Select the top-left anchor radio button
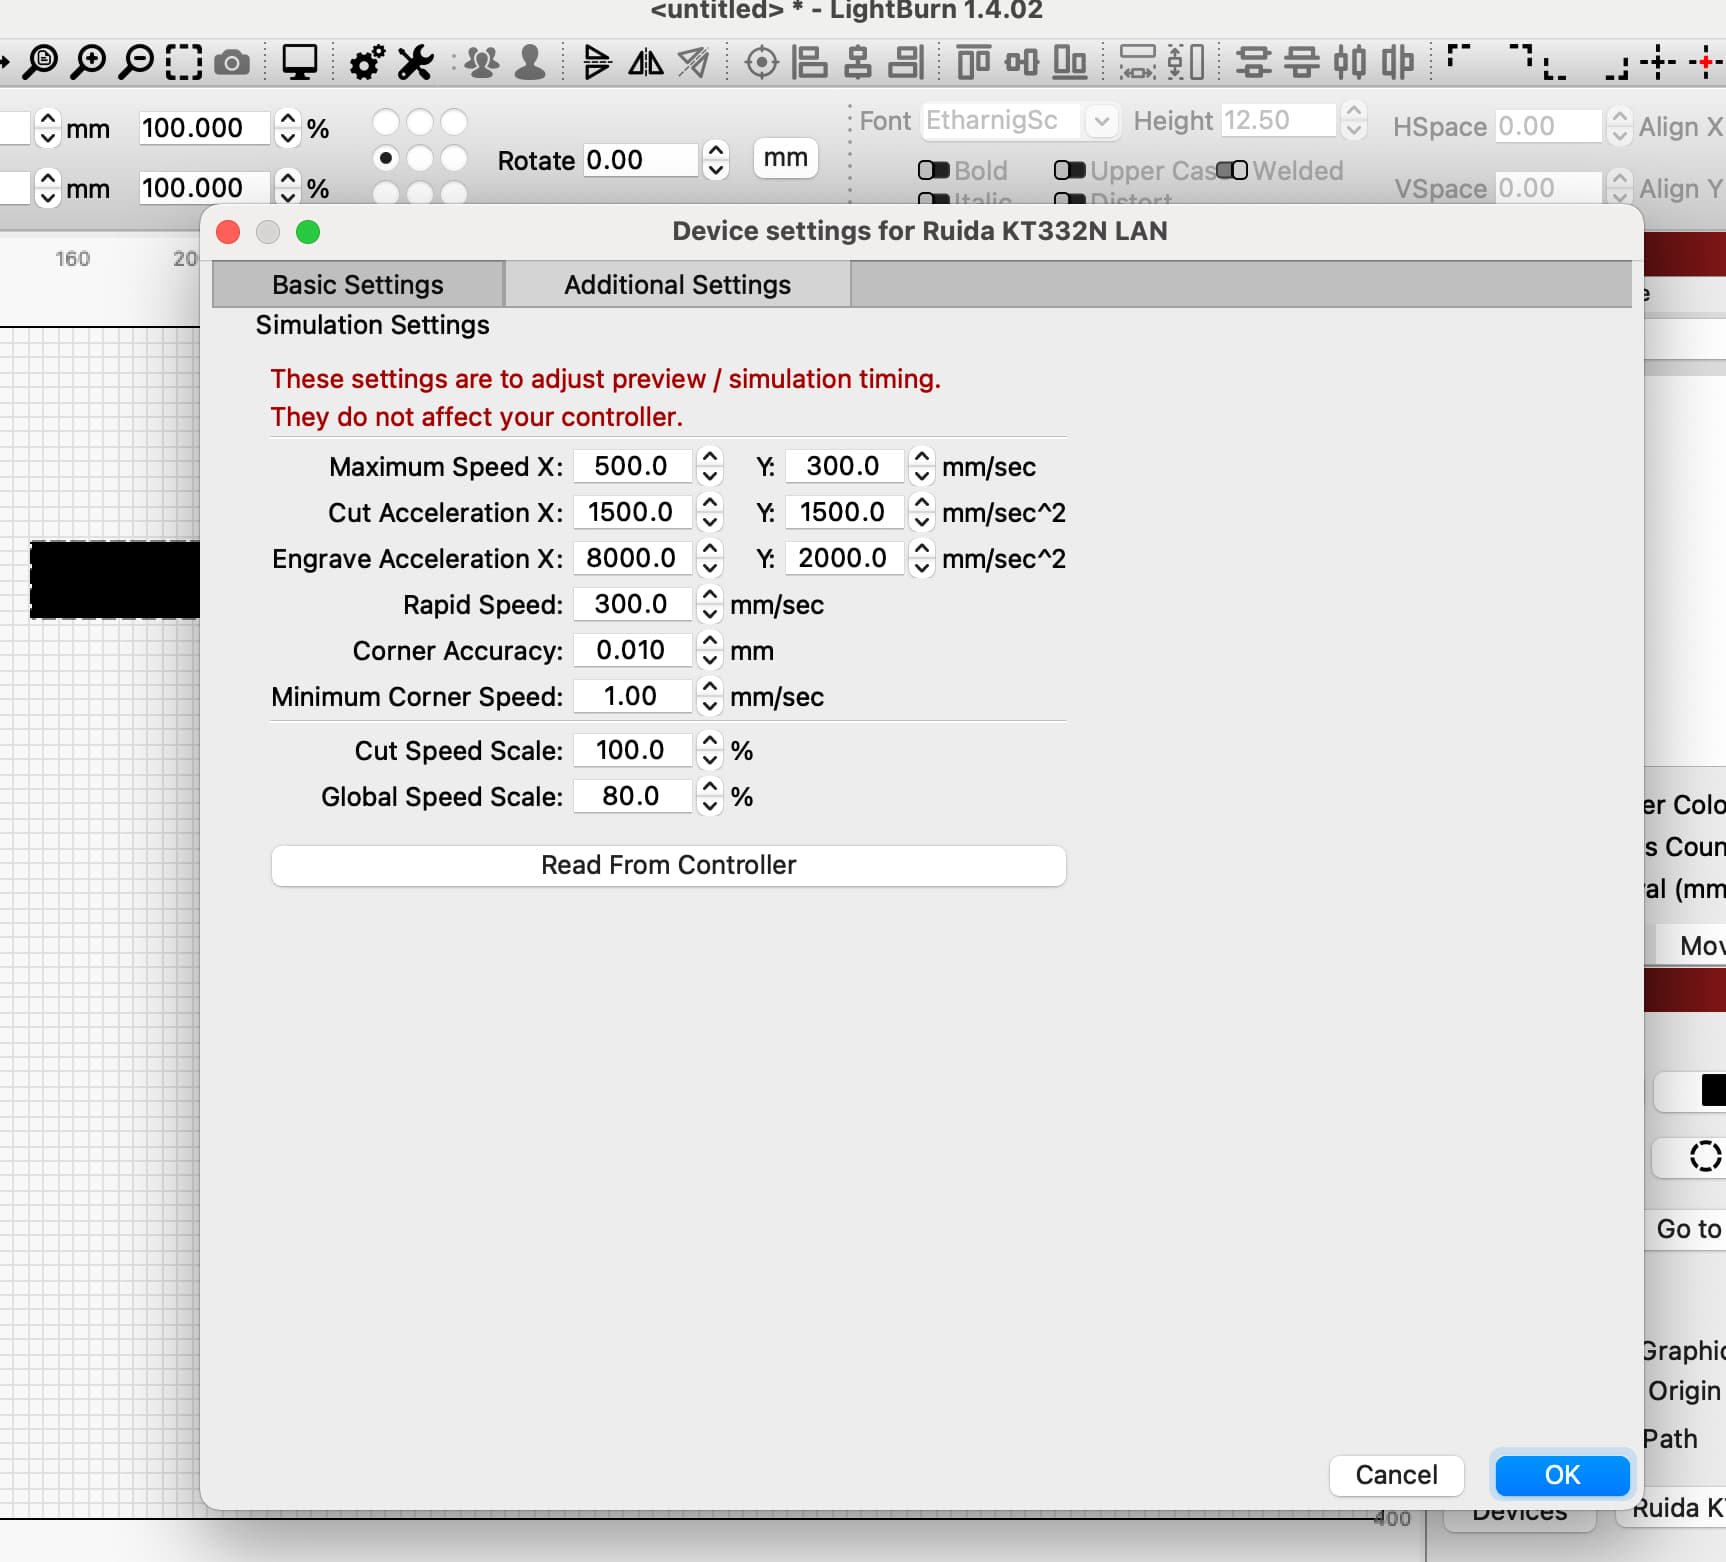This screenshot has width=1726, height=1562. (x=386, y=122)
